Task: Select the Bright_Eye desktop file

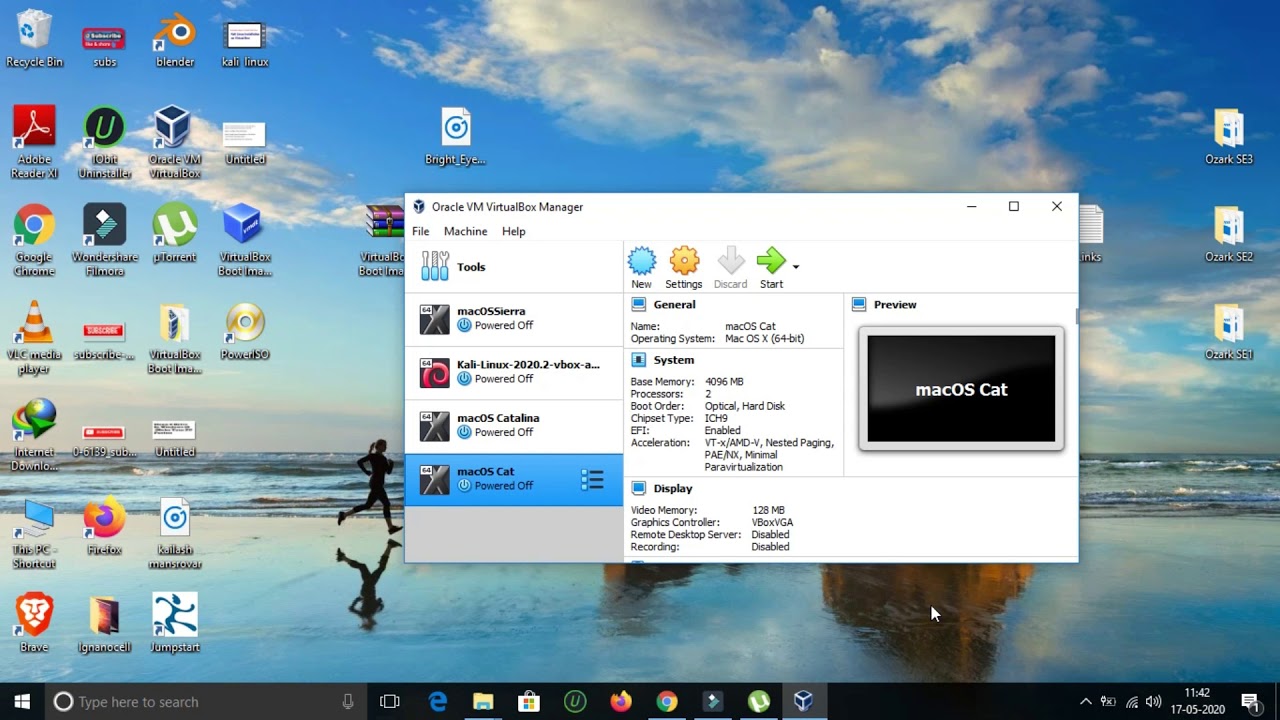Action: [x=456, y=137]
